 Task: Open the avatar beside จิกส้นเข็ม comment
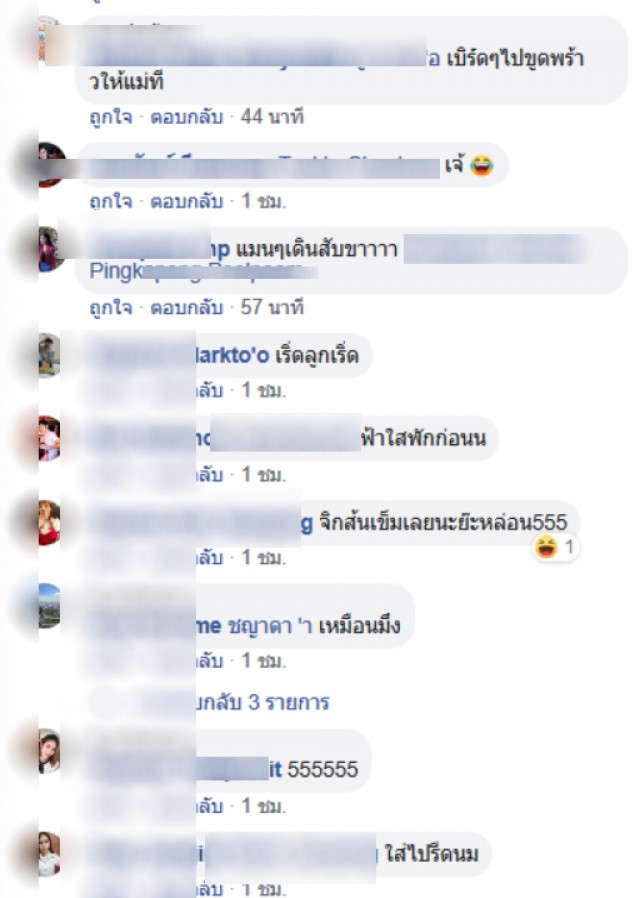[x=49, y=522]
